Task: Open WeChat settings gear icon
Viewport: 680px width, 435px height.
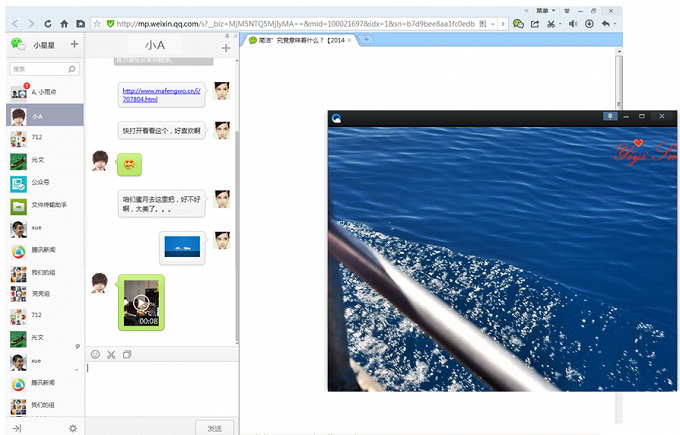Action: coord(72,428)
